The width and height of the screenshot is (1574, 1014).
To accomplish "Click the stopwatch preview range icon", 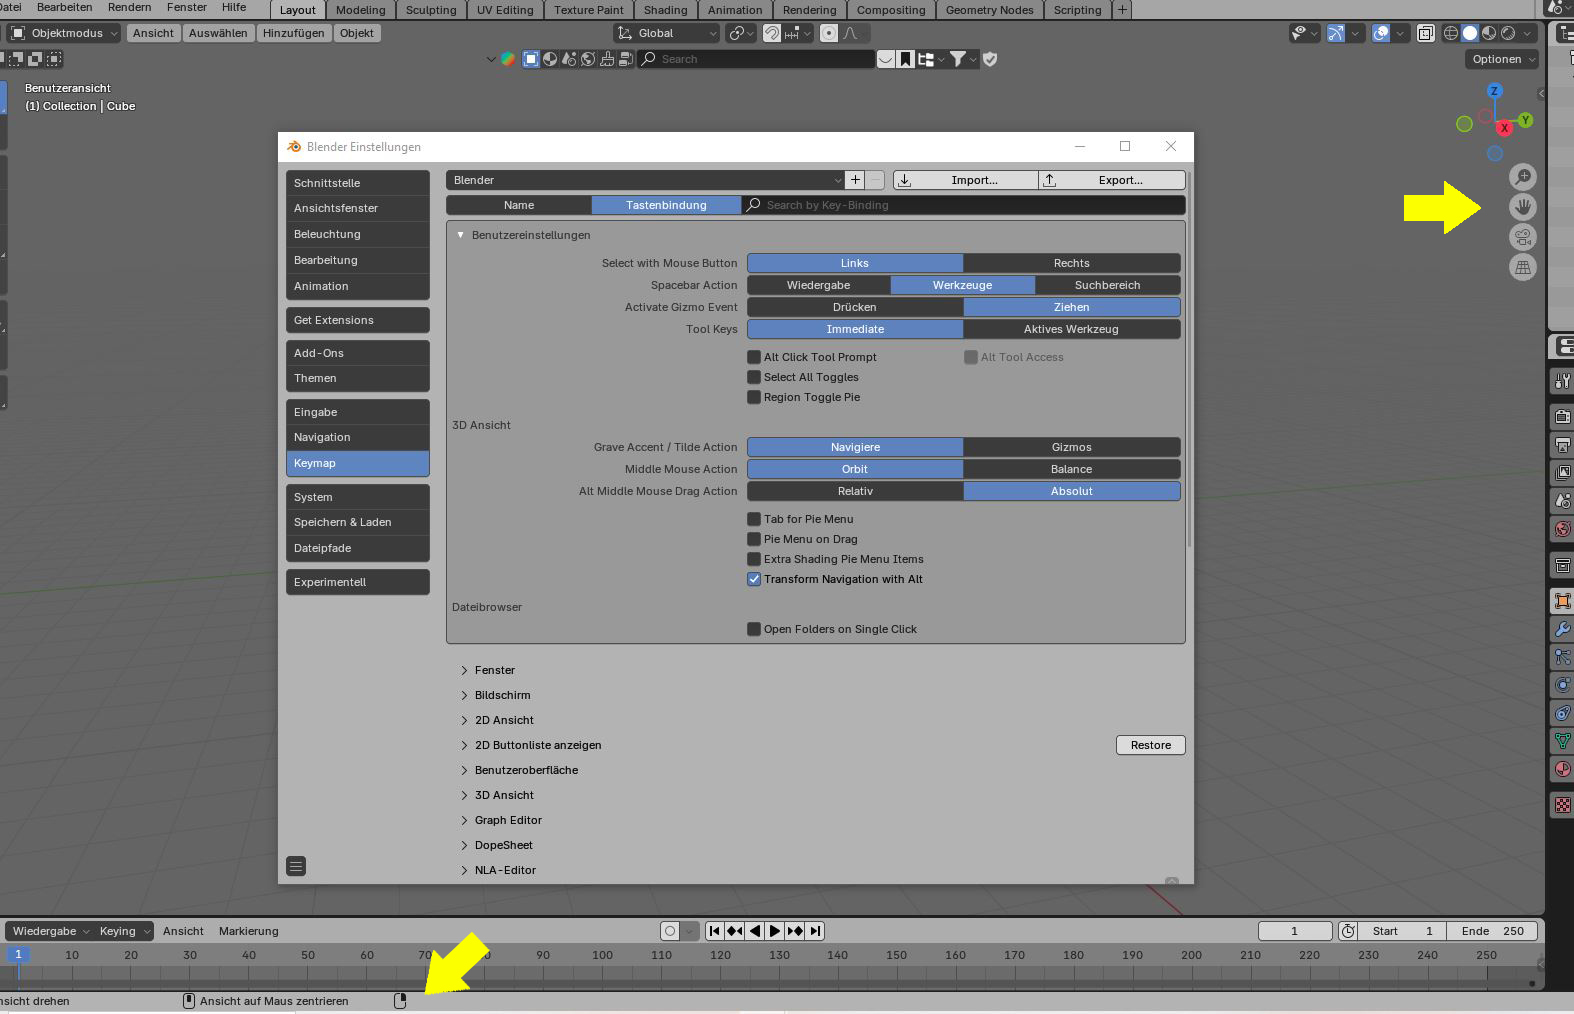I will point(1348,931).
